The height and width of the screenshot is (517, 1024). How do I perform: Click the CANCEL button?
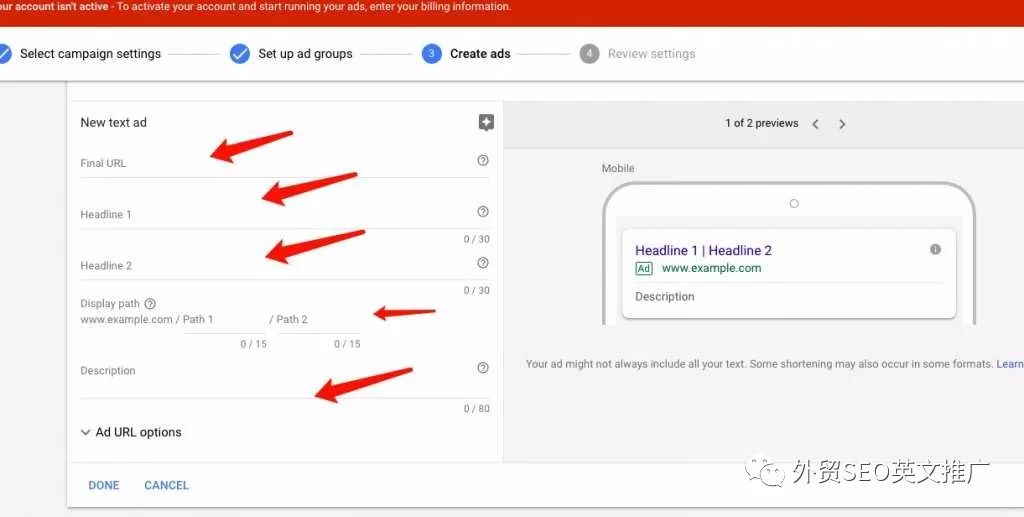click(167, 485)
